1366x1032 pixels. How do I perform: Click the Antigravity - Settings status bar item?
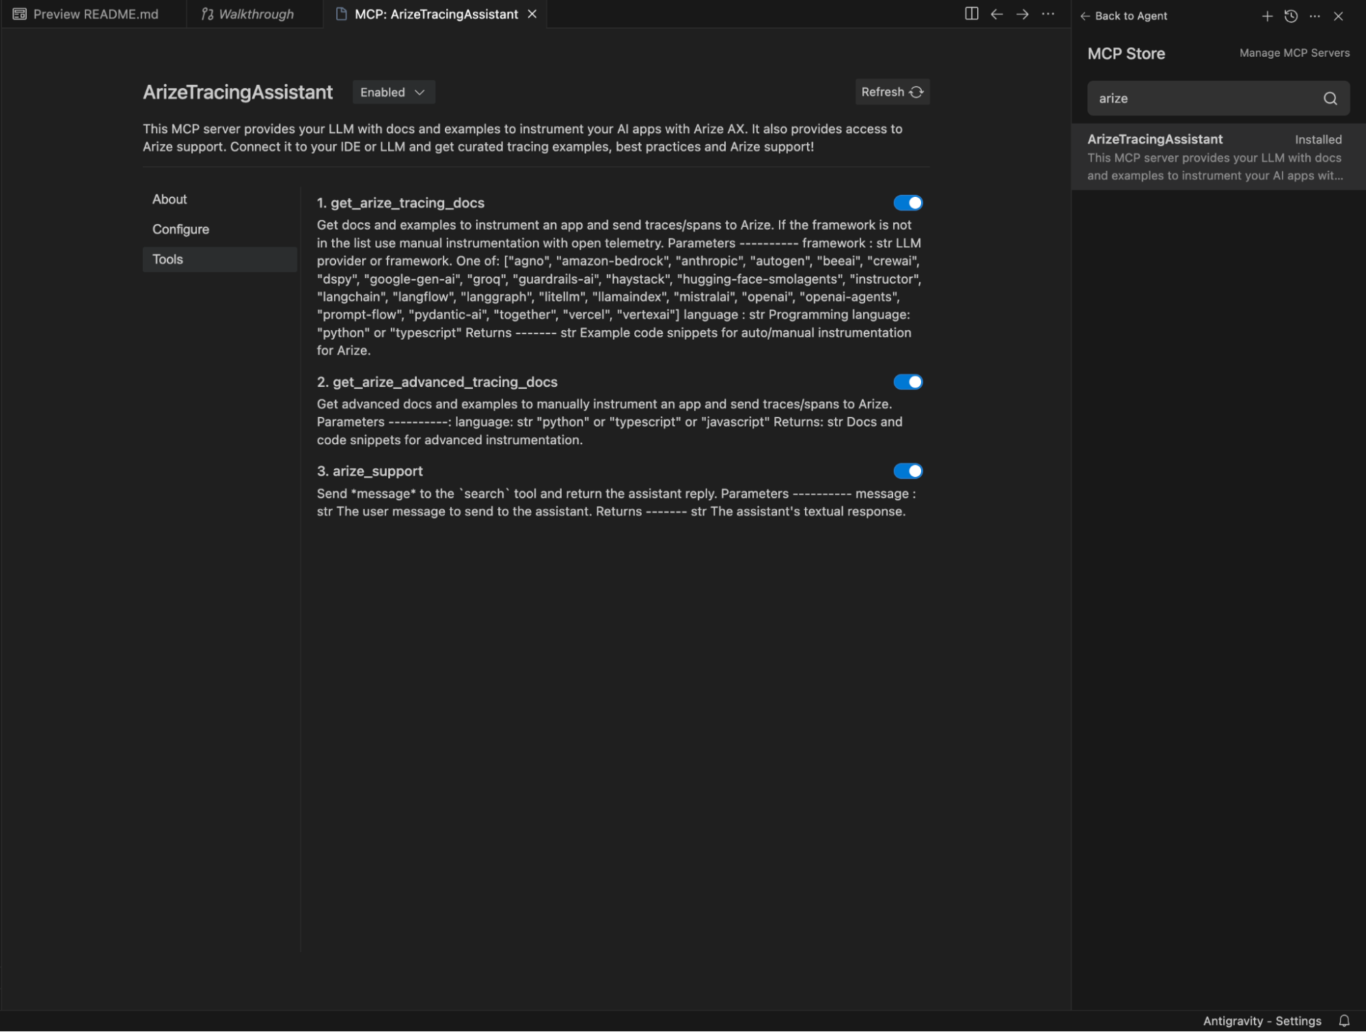point(1261,1020)
